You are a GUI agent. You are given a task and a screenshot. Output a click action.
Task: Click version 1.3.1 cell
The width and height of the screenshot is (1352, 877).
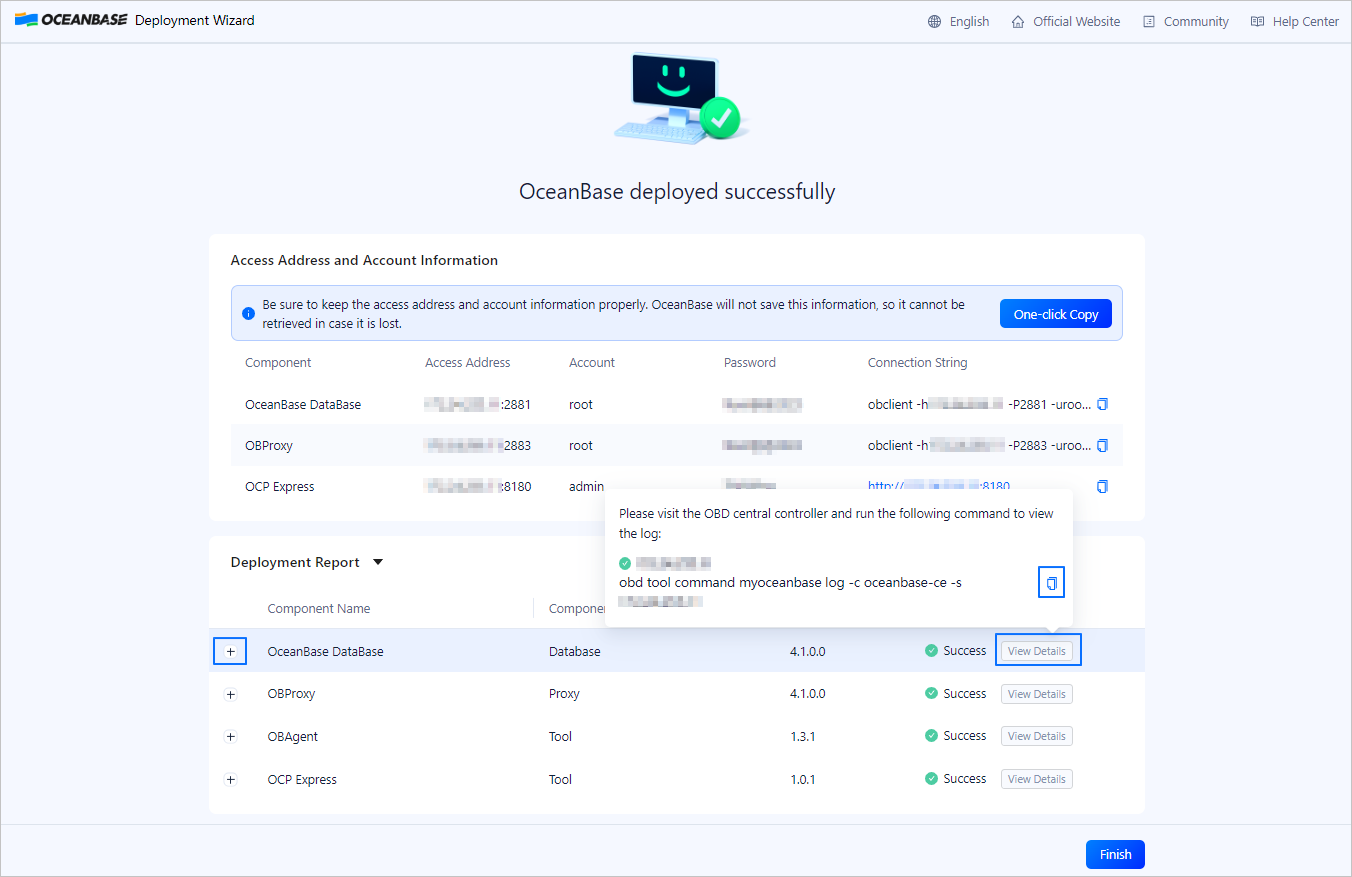tap(803, 737)
